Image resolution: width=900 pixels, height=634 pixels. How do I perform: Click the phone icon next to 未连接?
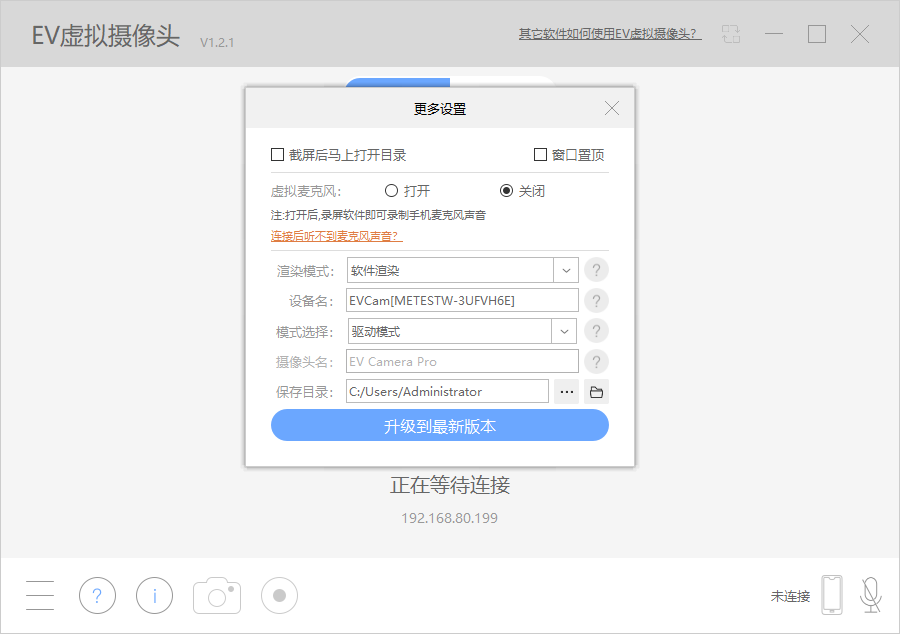[x=833, y=594]
